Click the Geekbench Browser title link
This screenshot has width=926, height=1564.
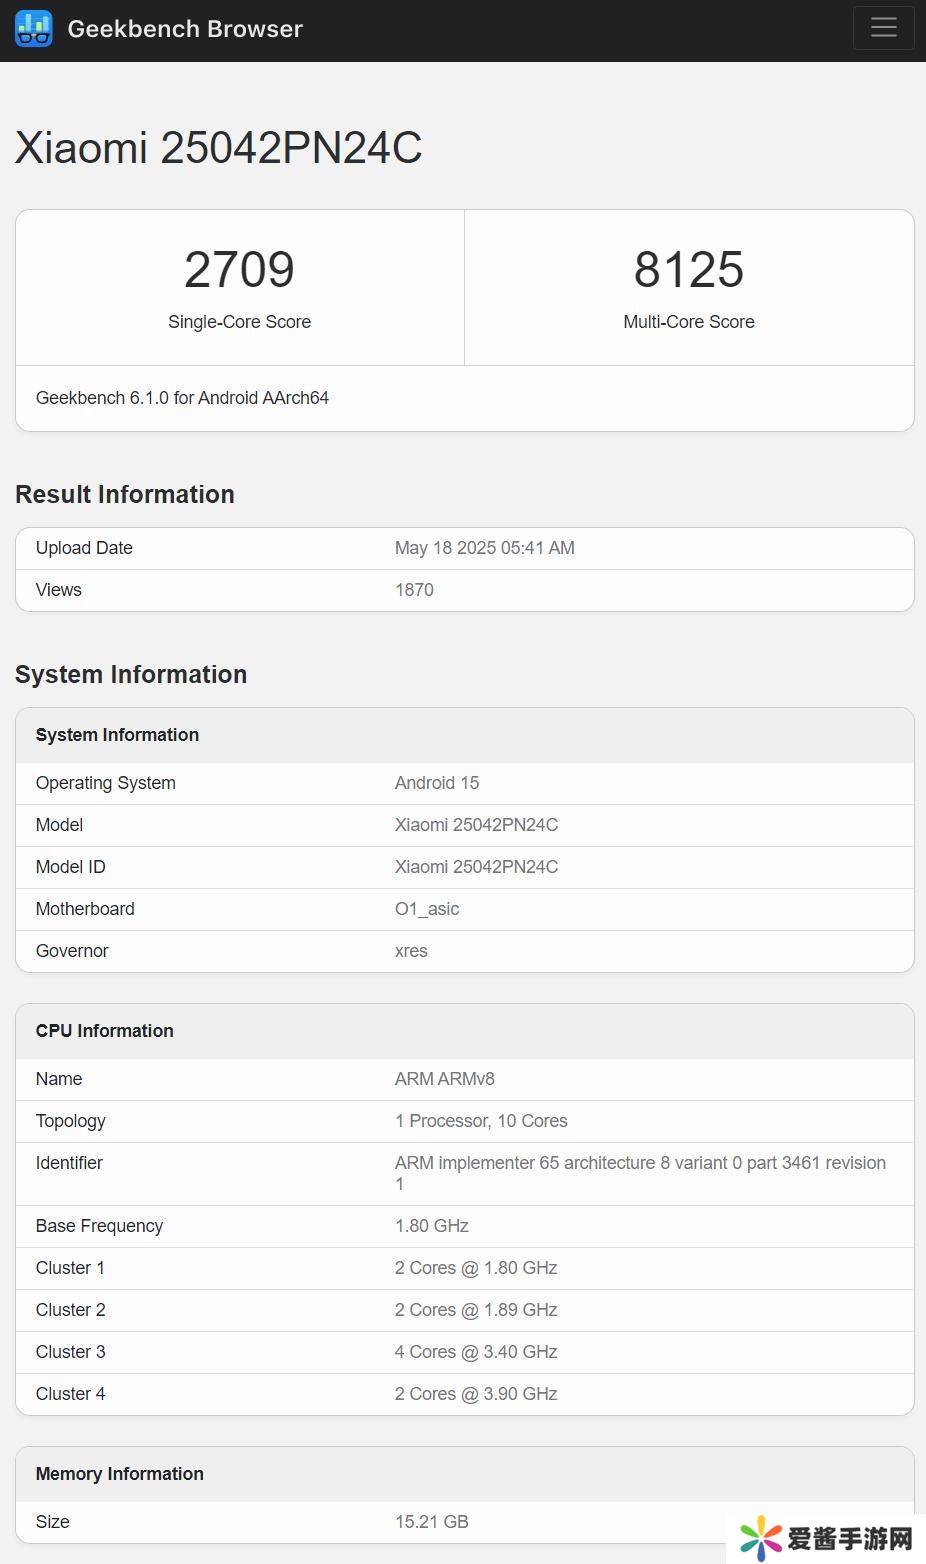(x=185, y=29)
